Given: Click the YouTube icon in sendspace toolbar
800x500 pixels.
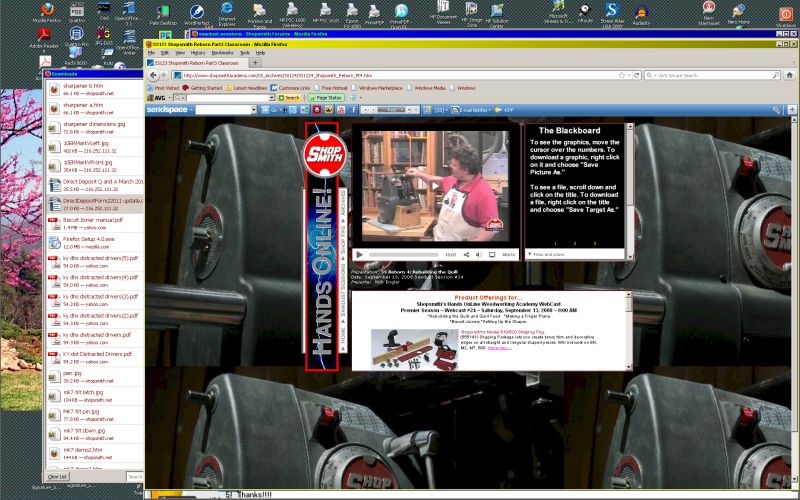Looking at the screenshot, I should (341, 110).
